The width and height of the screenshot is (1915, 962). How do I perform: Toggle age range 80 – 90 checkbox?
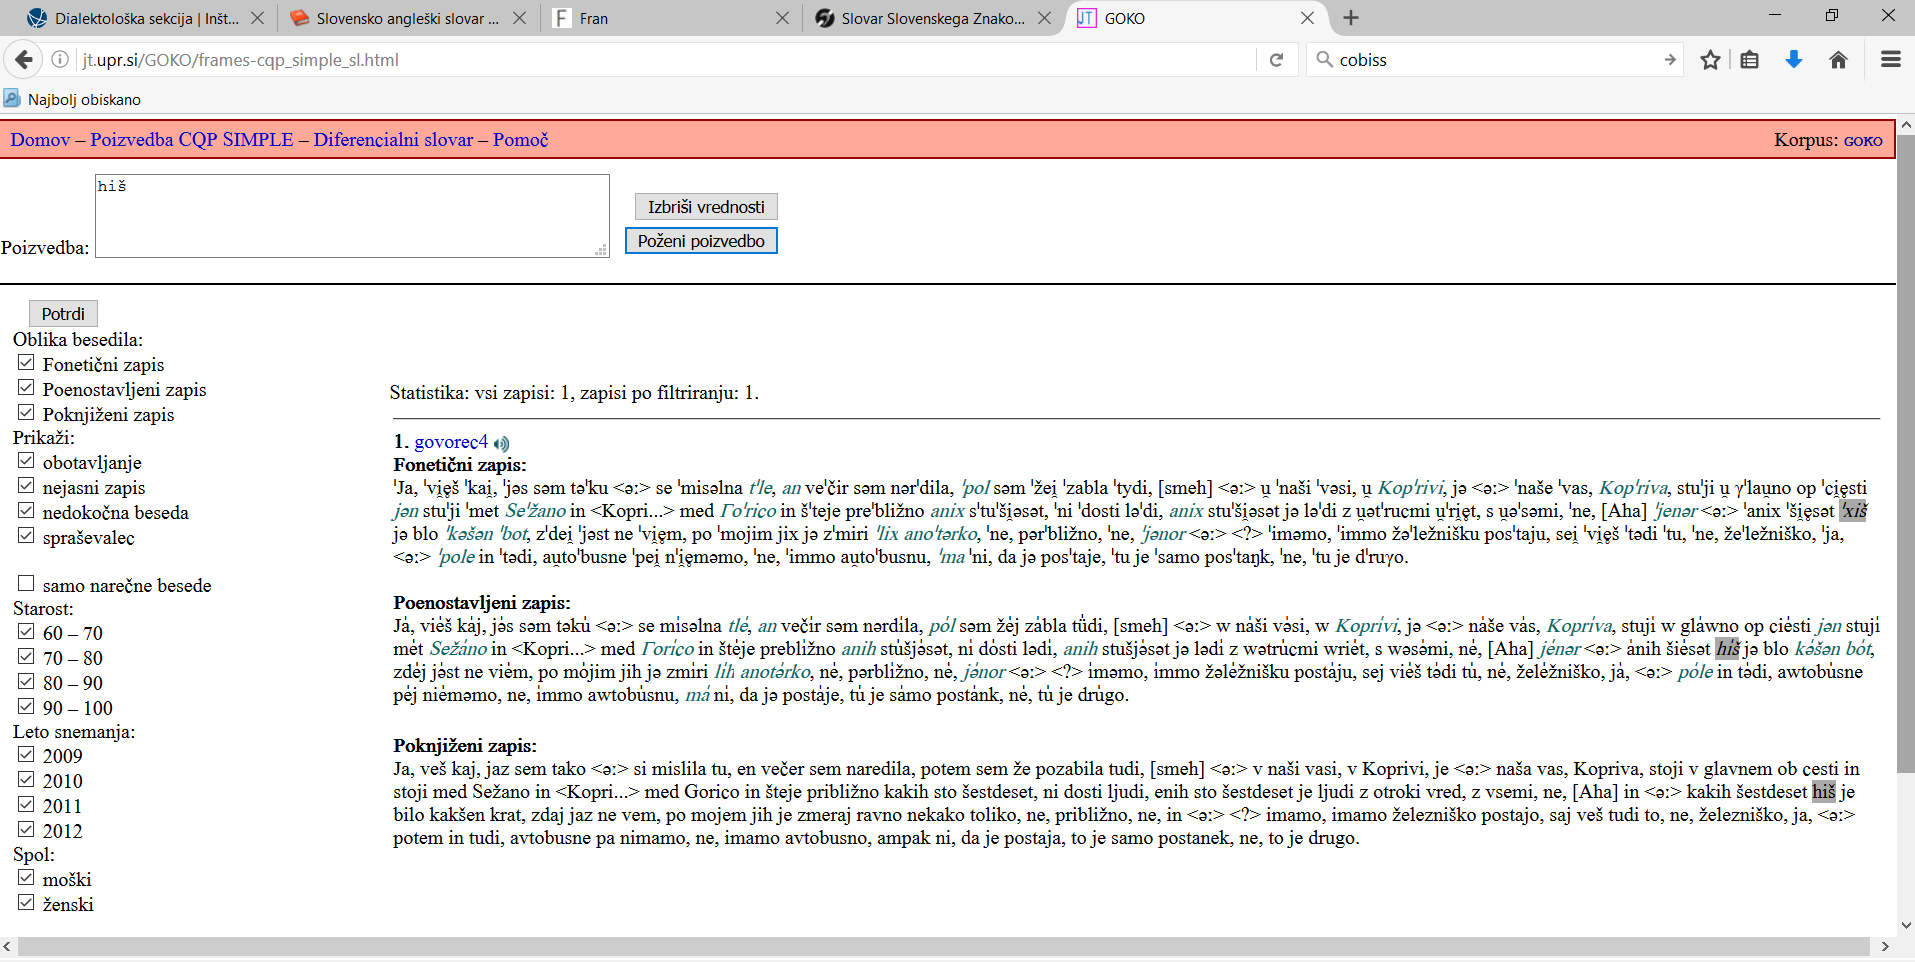click(26, 682)
